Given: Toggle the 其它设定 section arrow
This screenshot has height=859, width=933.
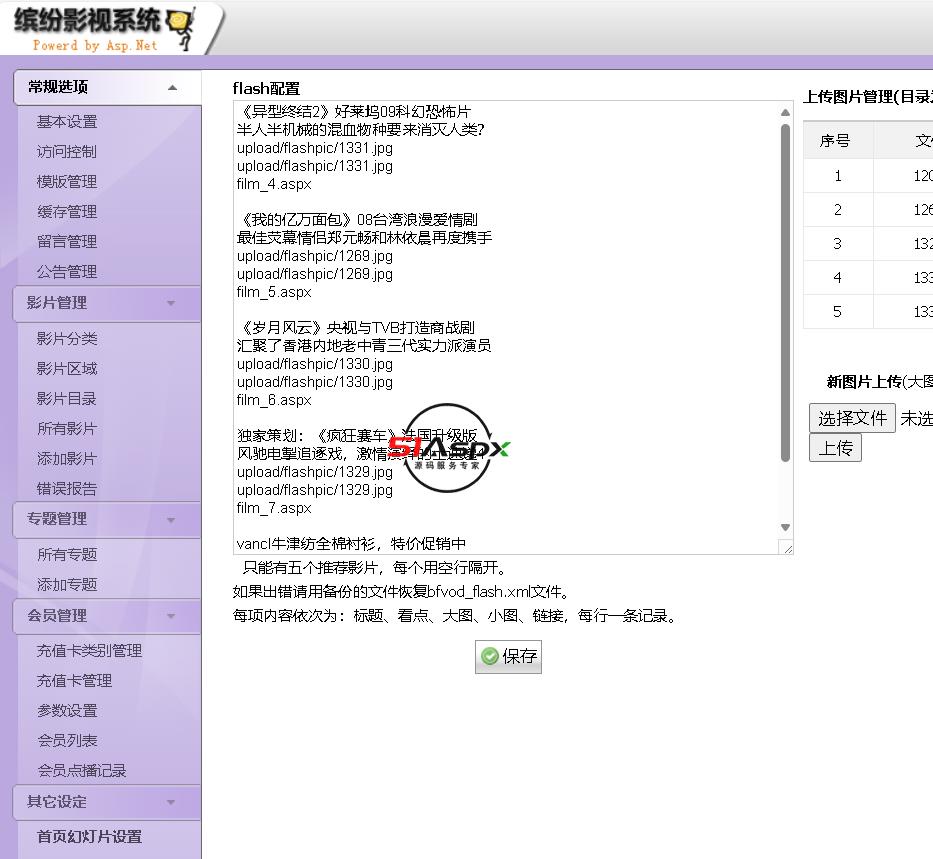Looking at the screenshot, I should click(171, 802).
